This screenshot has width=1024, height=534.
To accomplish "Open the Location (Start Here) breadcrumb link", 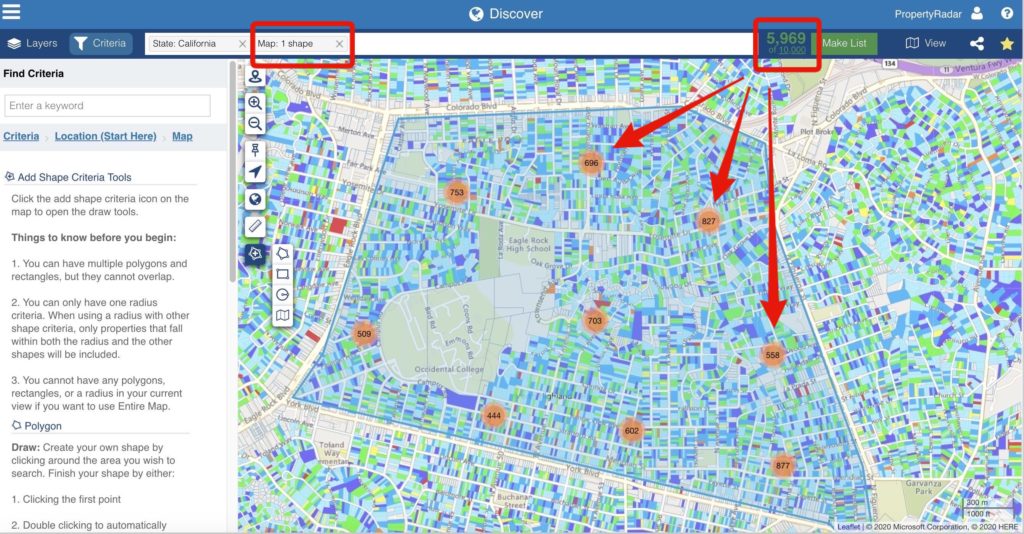I will tap(105, 136).
